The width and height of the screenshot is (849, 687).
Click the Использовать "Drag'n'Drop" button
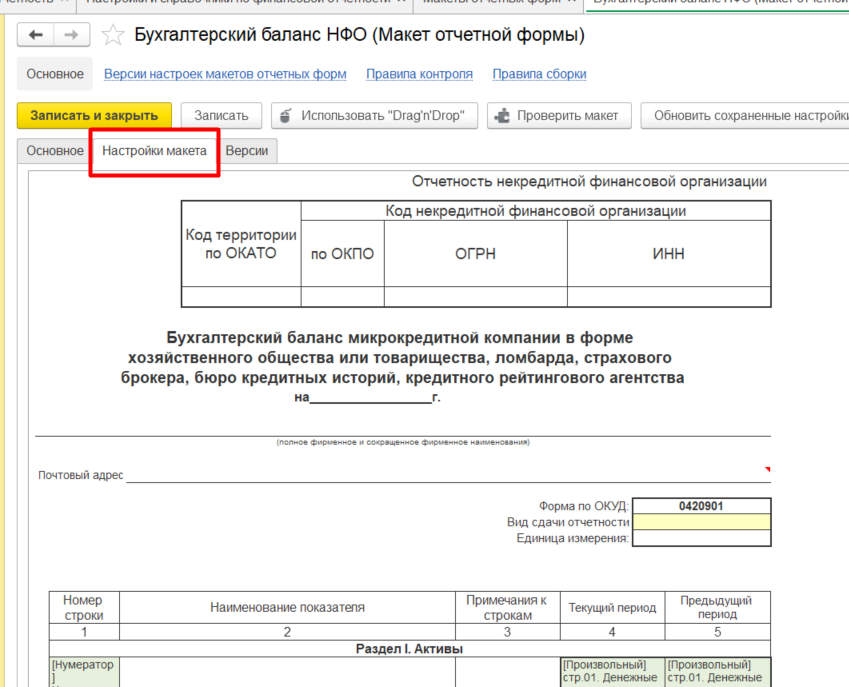pos(374,116)
